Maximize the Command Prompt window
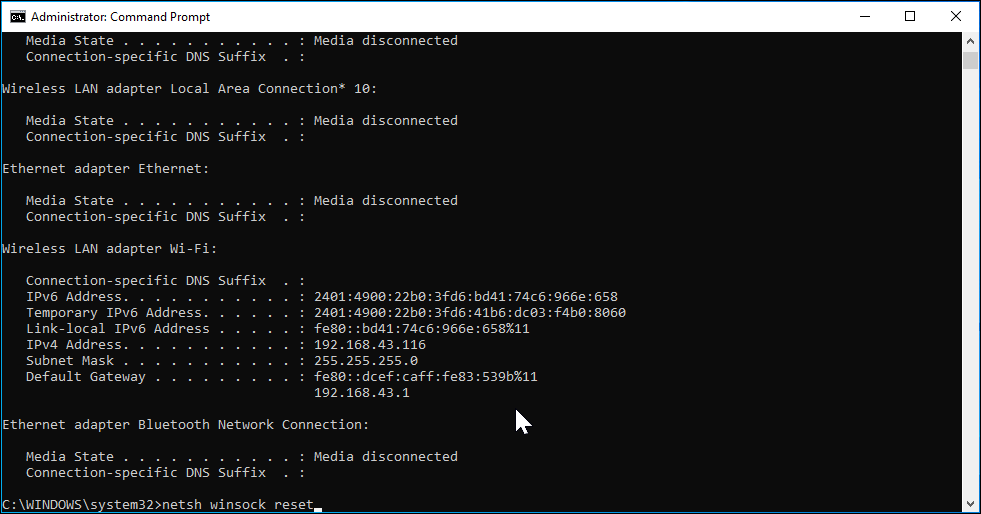 pos(910,17)
